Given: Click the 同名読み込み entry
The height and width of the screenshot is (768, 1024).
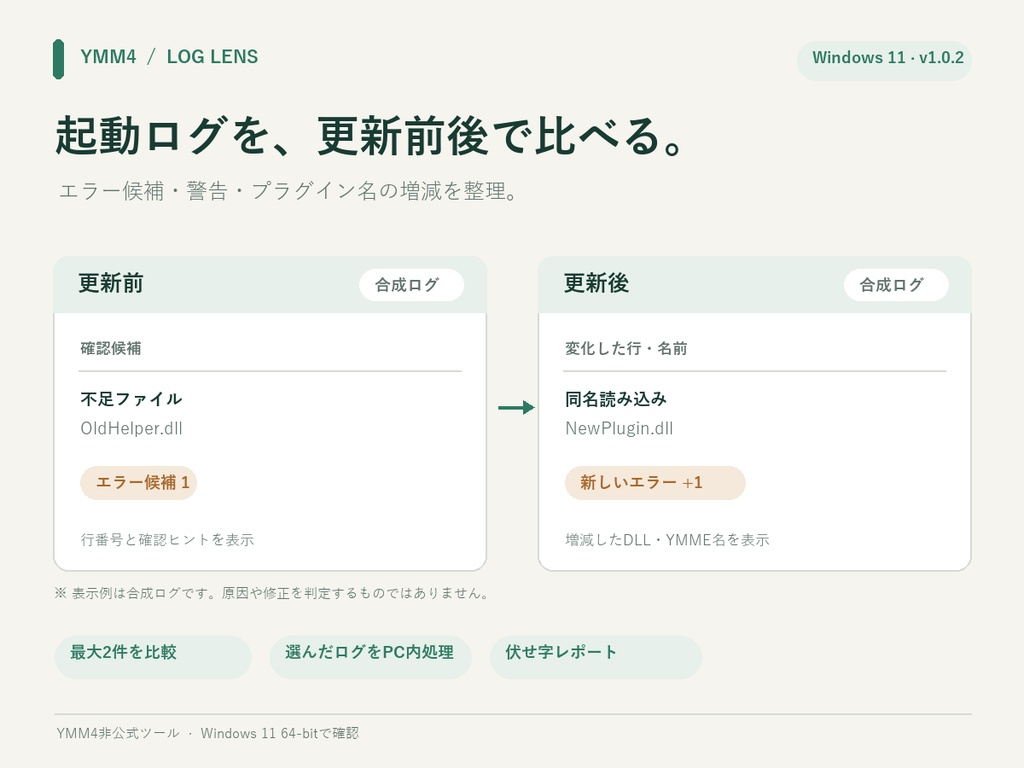Looking at the screenshot, I should [x=616, y=399].
